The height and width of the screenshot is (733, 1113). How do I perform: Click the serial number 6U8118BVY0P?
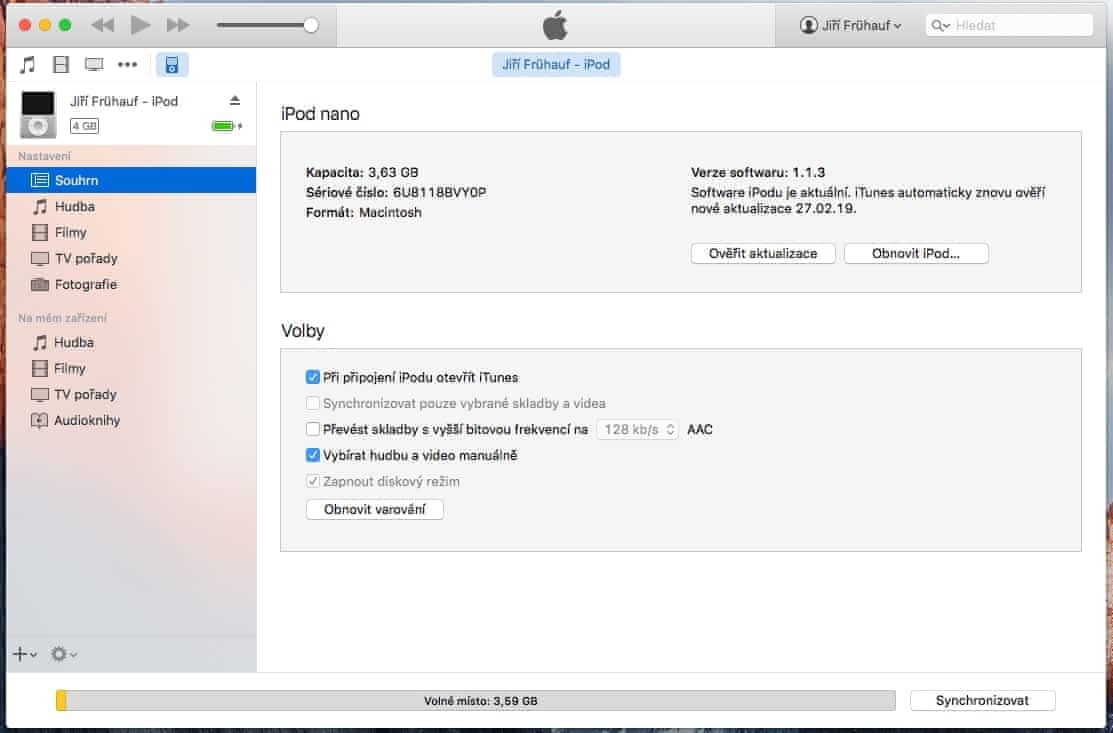point(439,192)
